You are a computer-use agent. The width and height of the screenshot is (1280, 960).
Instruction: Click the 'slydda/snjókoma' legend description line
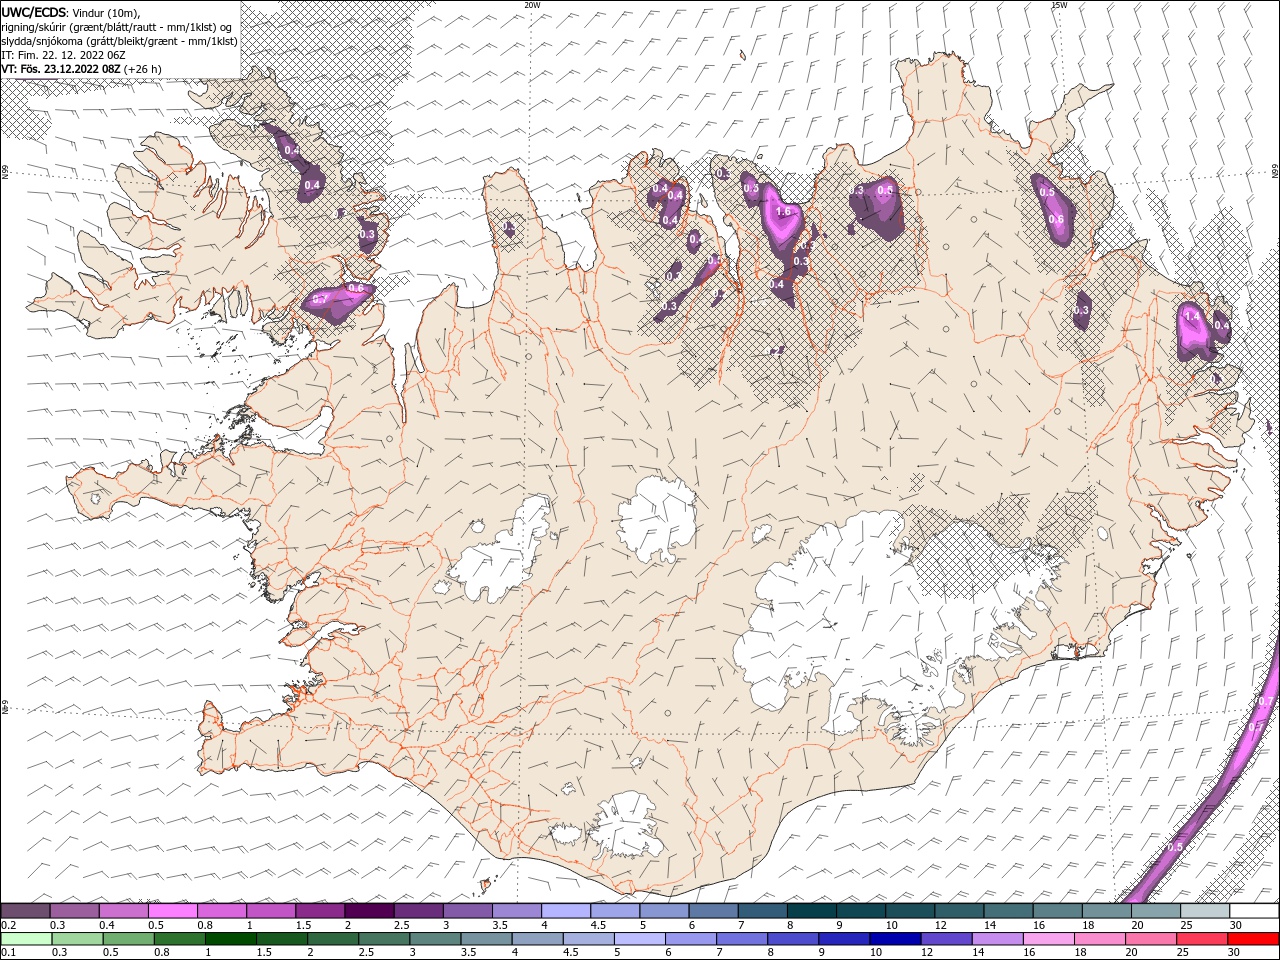(117, 40)
